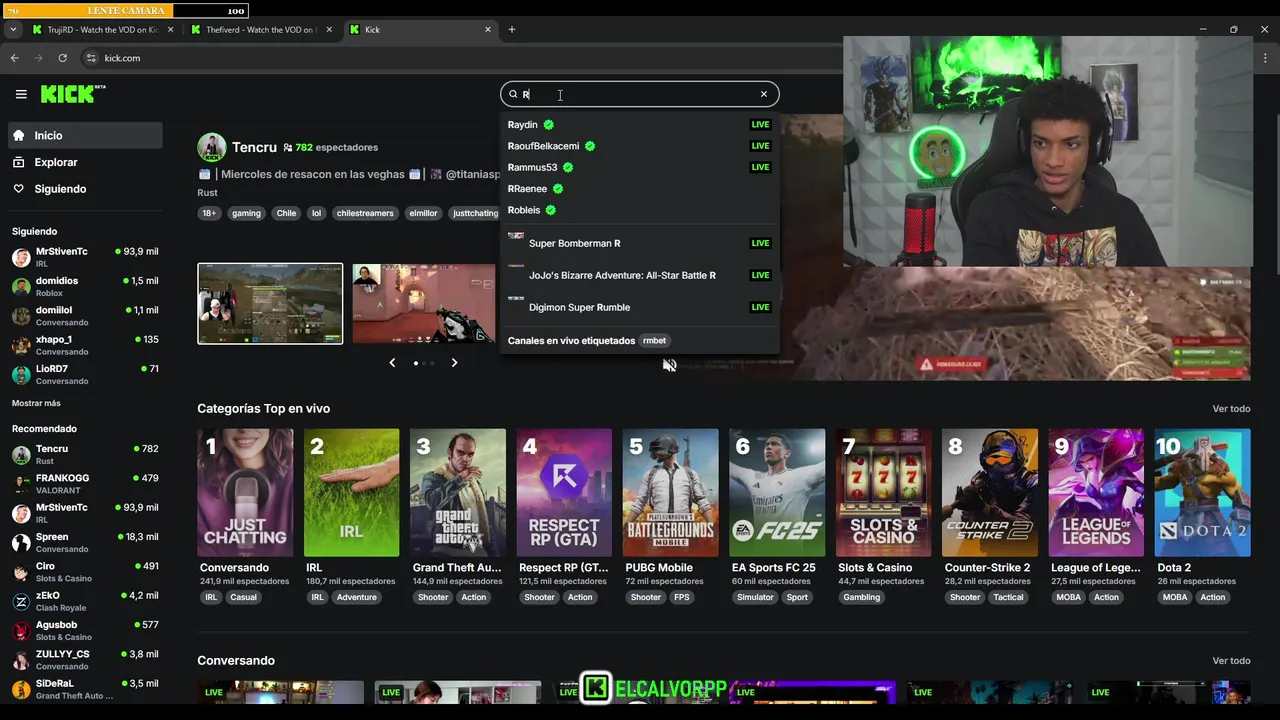
Task: Open Grand Theft Auto category card
Action: (458, 493)
